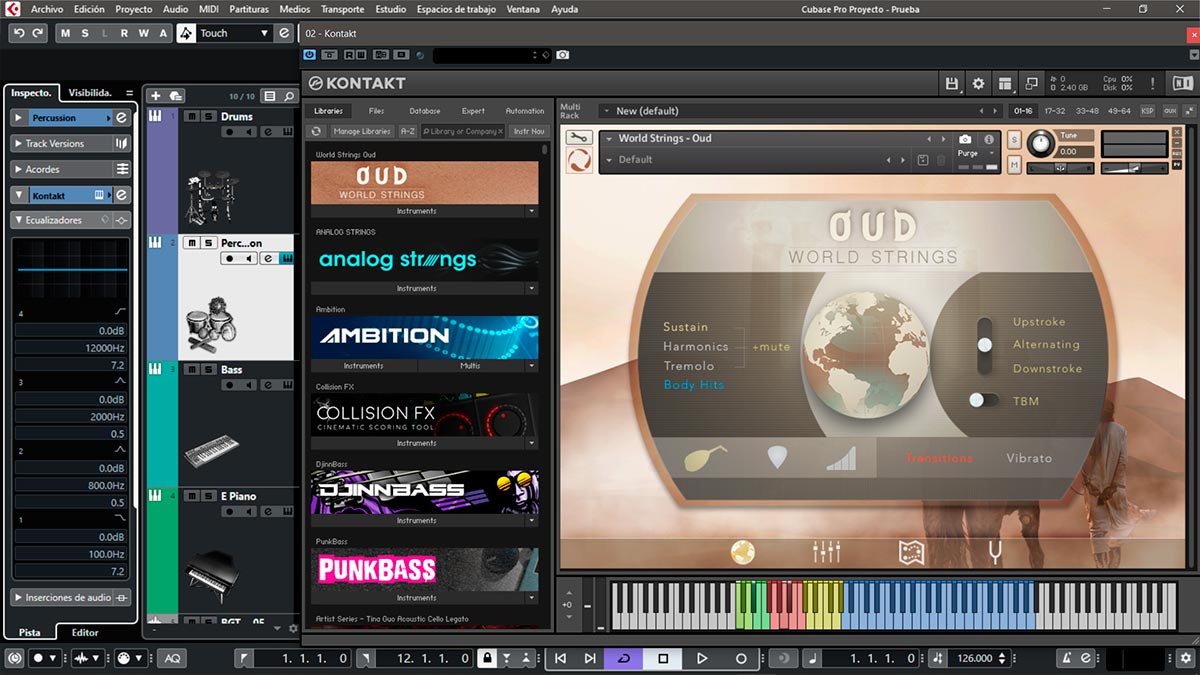Image resolution: width=1200 pixels, height=675 pixels.
Task: Expand Inserciones de audio section
Action: click(19, 598)
